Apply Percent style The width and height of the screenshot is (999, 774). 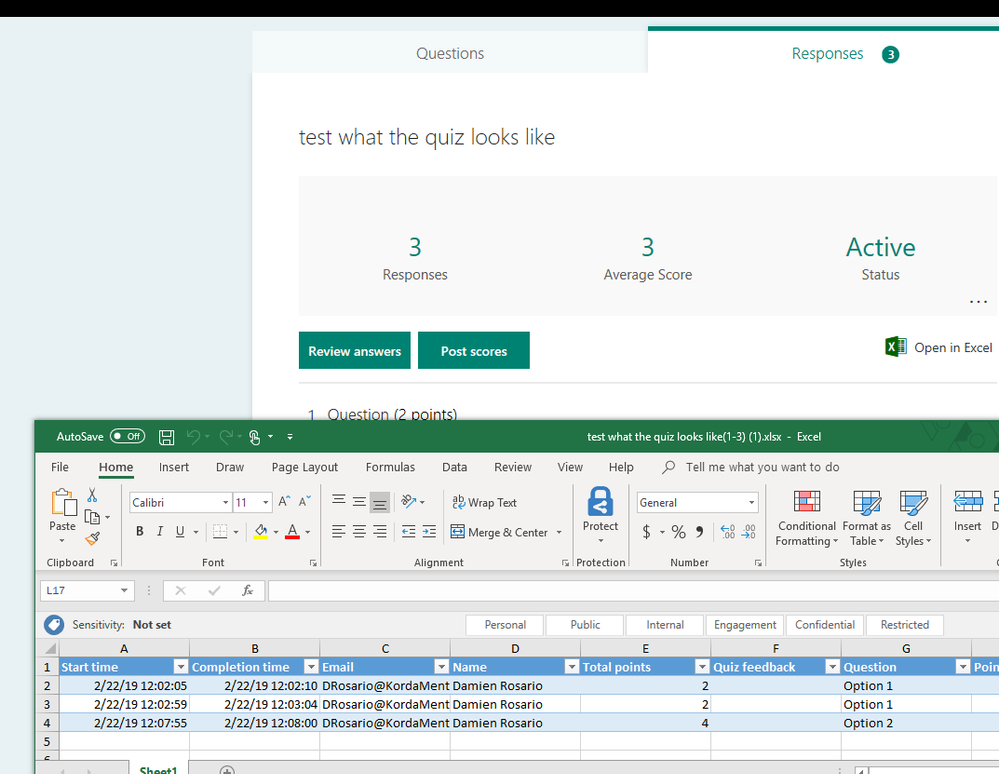[x=679, y=532]
